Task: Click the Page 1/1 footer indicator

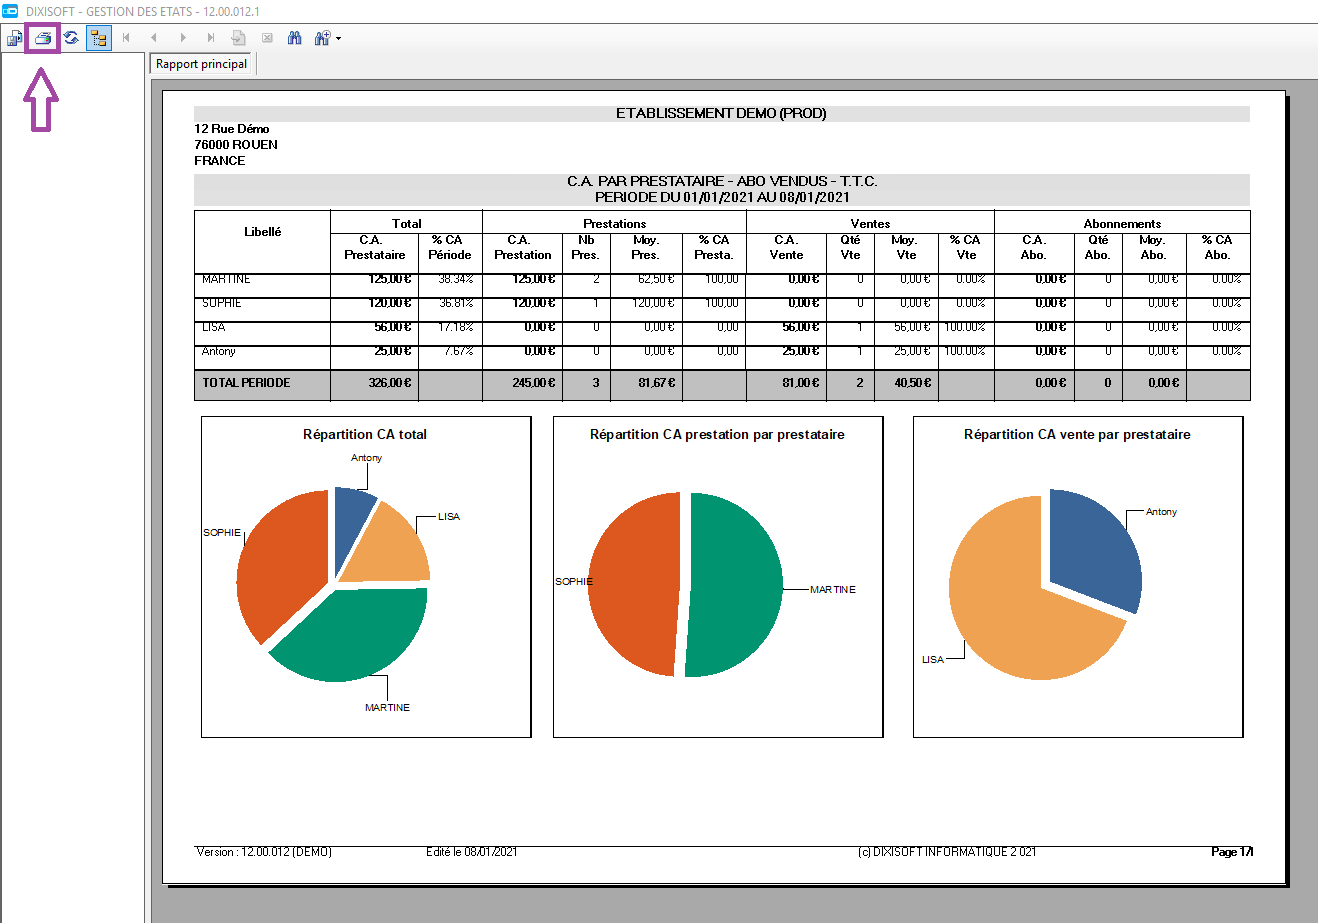Action: [x=1232, y=852]
